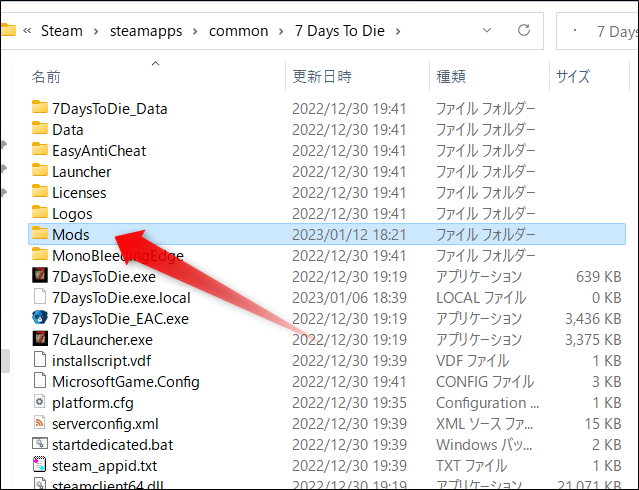Viewport: 639px width, 490px height.
Task: Click the EasyAntiCheat folder icon
Action: pyautogui.click(x=40, y=149)
